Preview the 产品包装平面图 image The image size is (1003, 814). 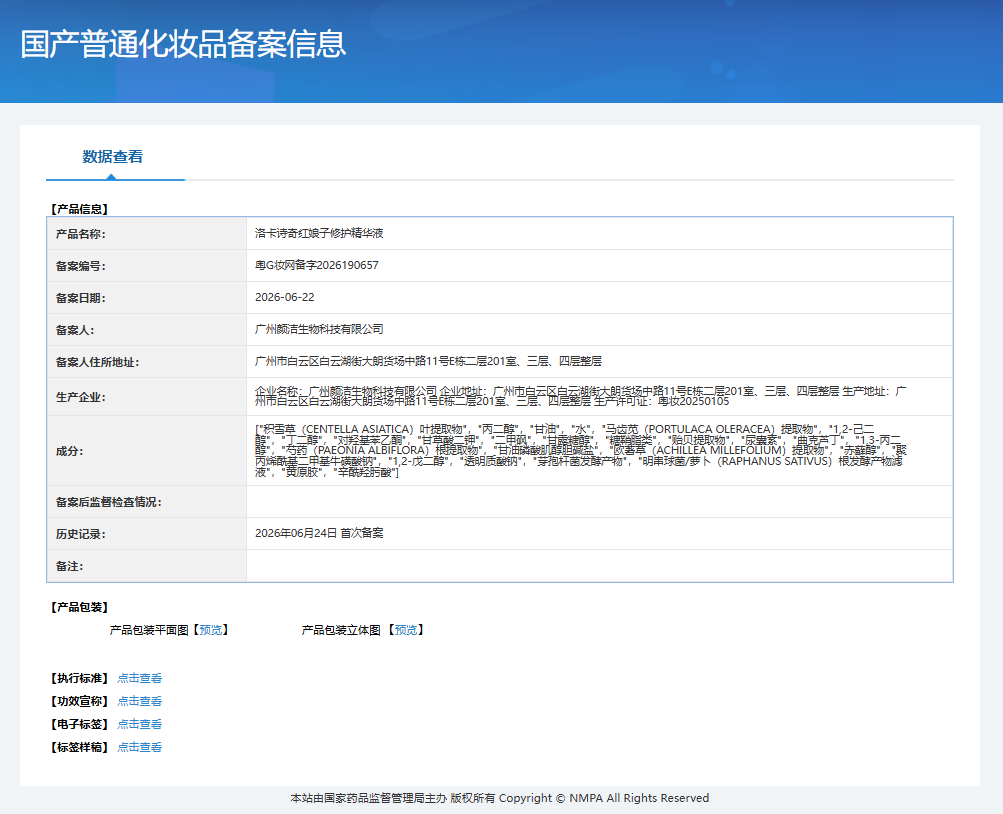[211, 630]
